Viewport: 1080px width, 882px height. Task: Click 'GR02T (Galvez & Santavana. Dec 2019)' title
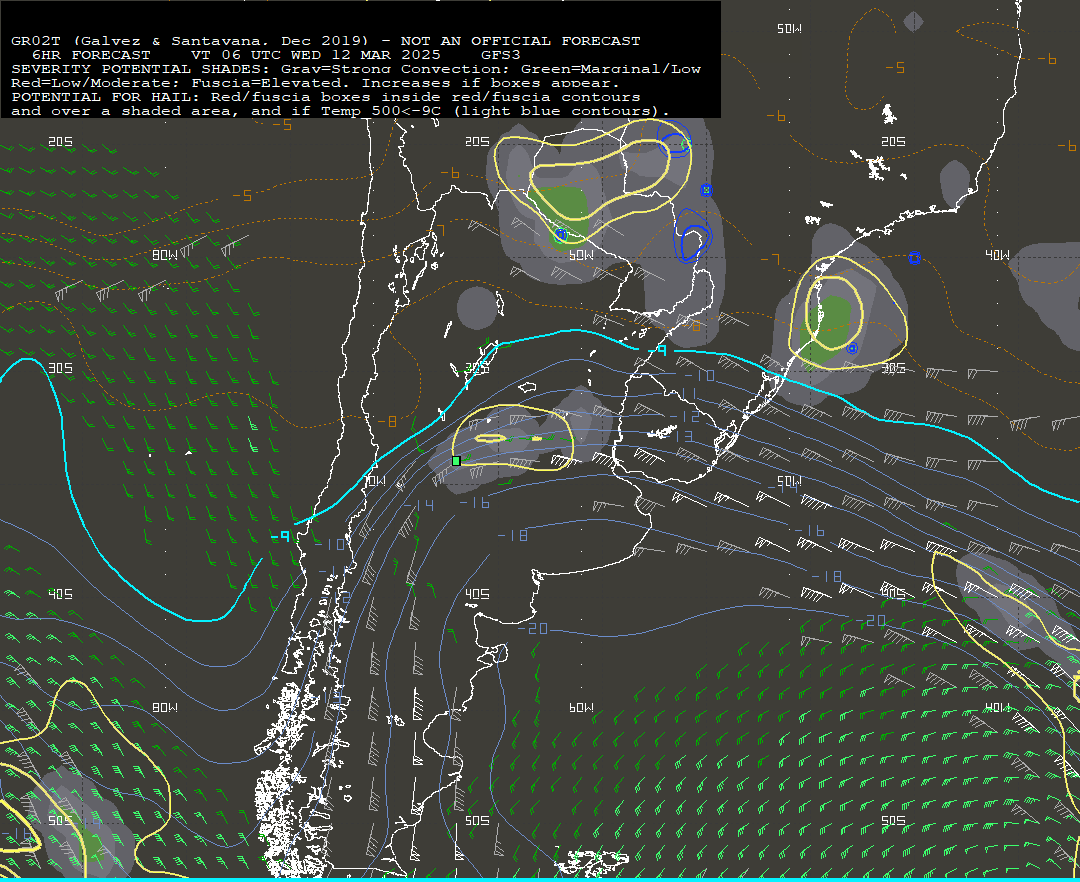point(189,41)
